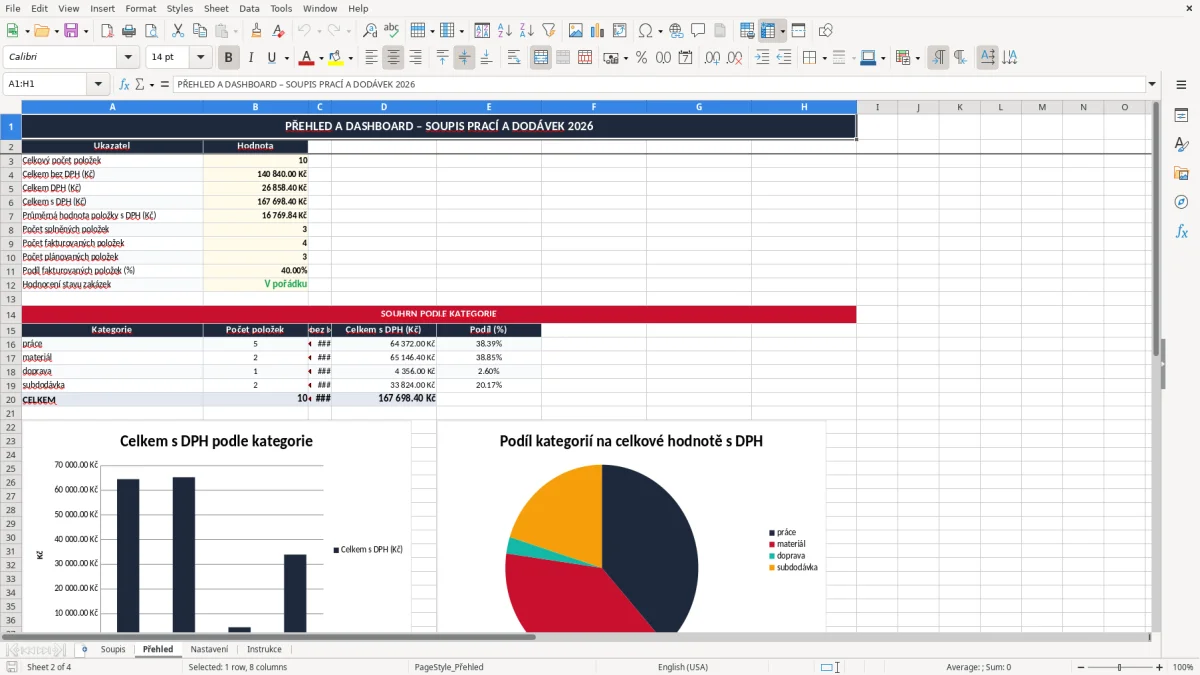
Task: Click row 14 header
Action: [11, 314]
